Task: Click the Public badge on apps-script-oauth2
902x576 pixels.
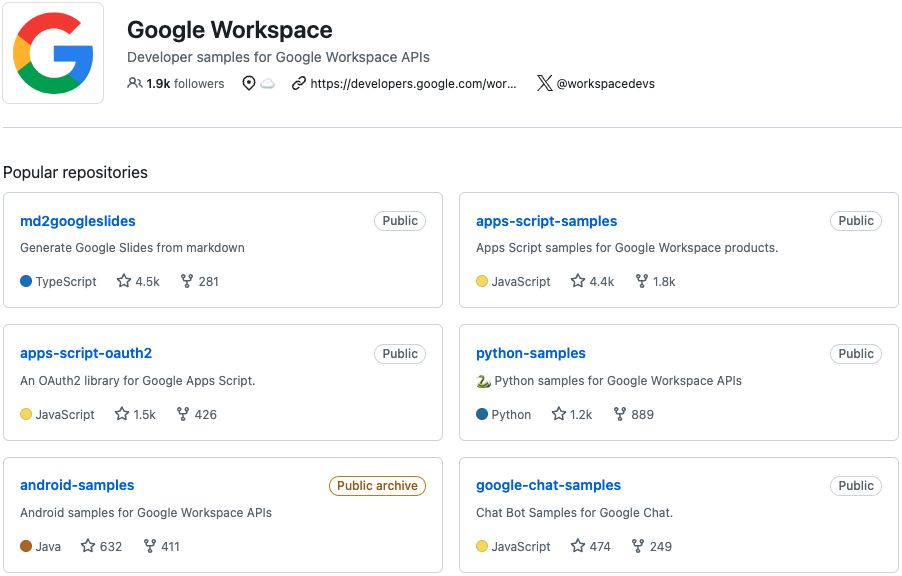Action: [400, 353]
